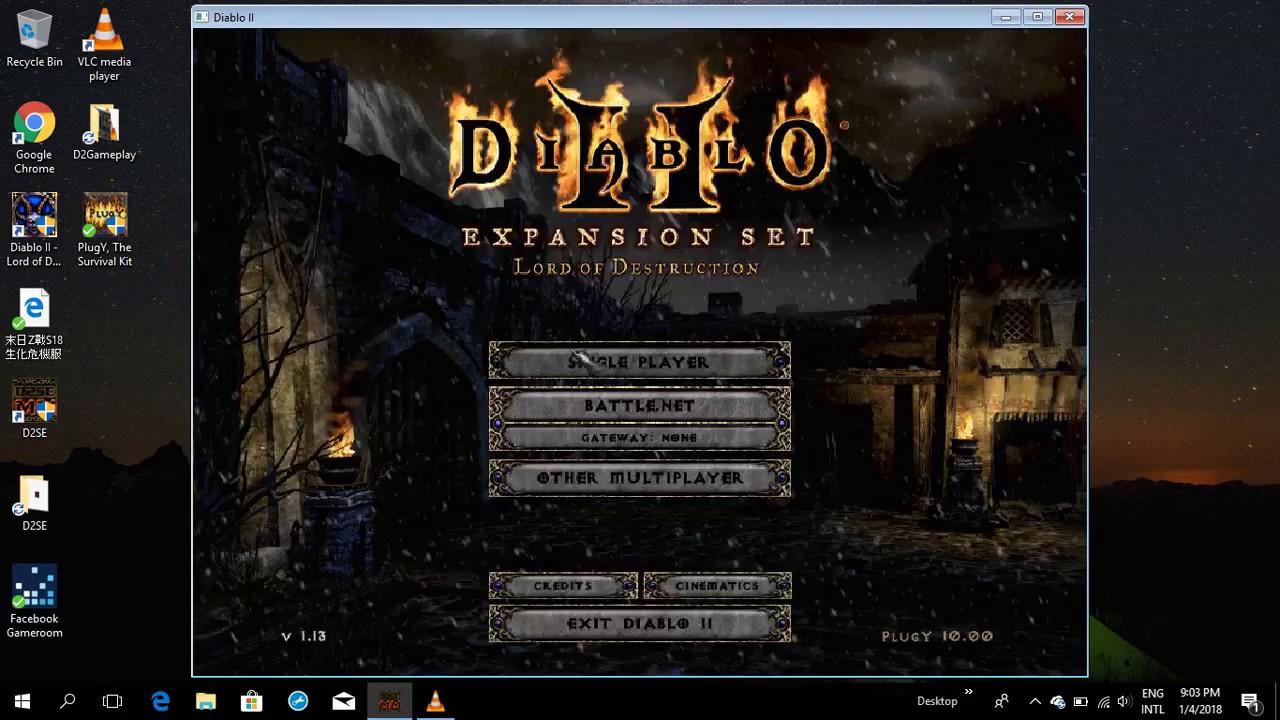This screenshot has width=1280, height=720.
Task: Select the Edge shortcut with Chinese label
Action: (x=34, y=325)
